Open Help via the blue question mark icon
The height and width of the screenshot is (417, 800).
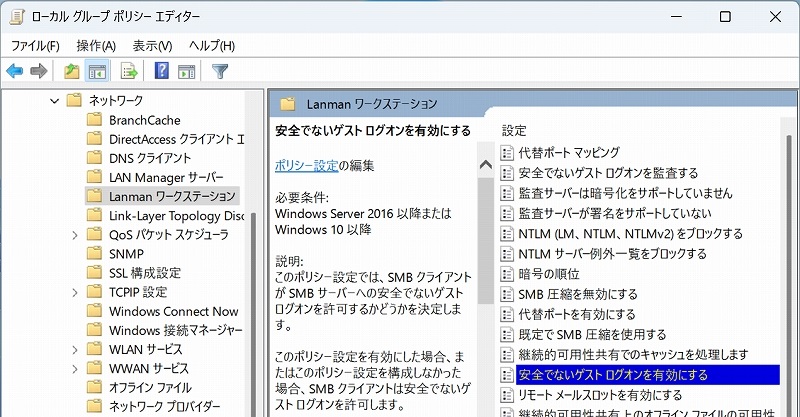161,71
